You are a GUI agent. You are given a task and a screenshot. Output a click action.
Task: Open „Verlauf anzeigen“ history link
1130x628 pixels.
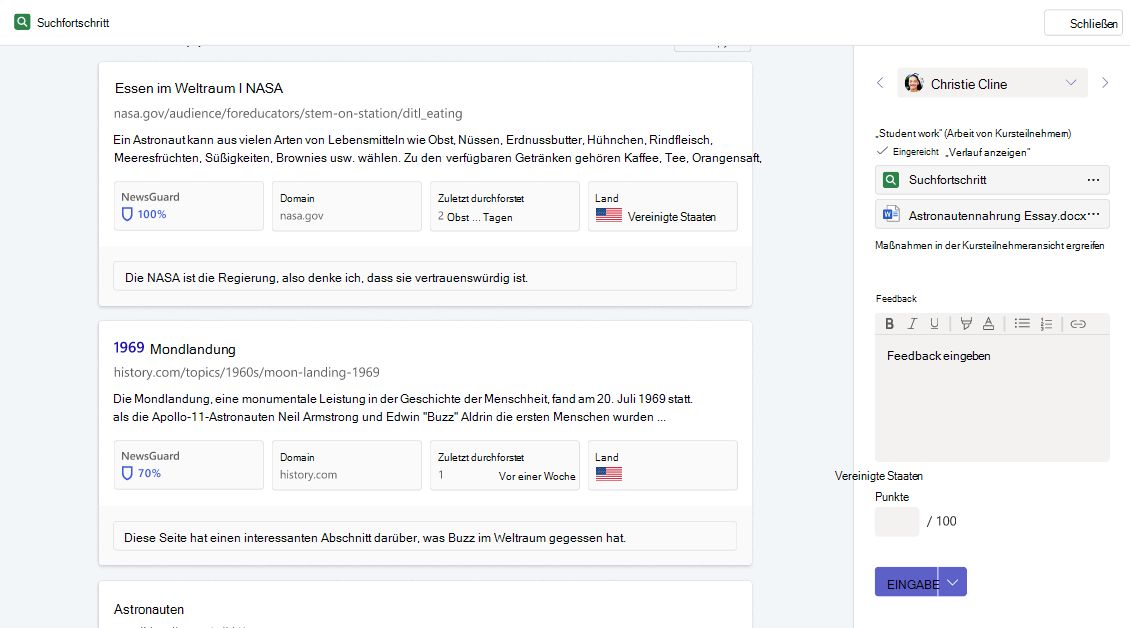[988, 152]
